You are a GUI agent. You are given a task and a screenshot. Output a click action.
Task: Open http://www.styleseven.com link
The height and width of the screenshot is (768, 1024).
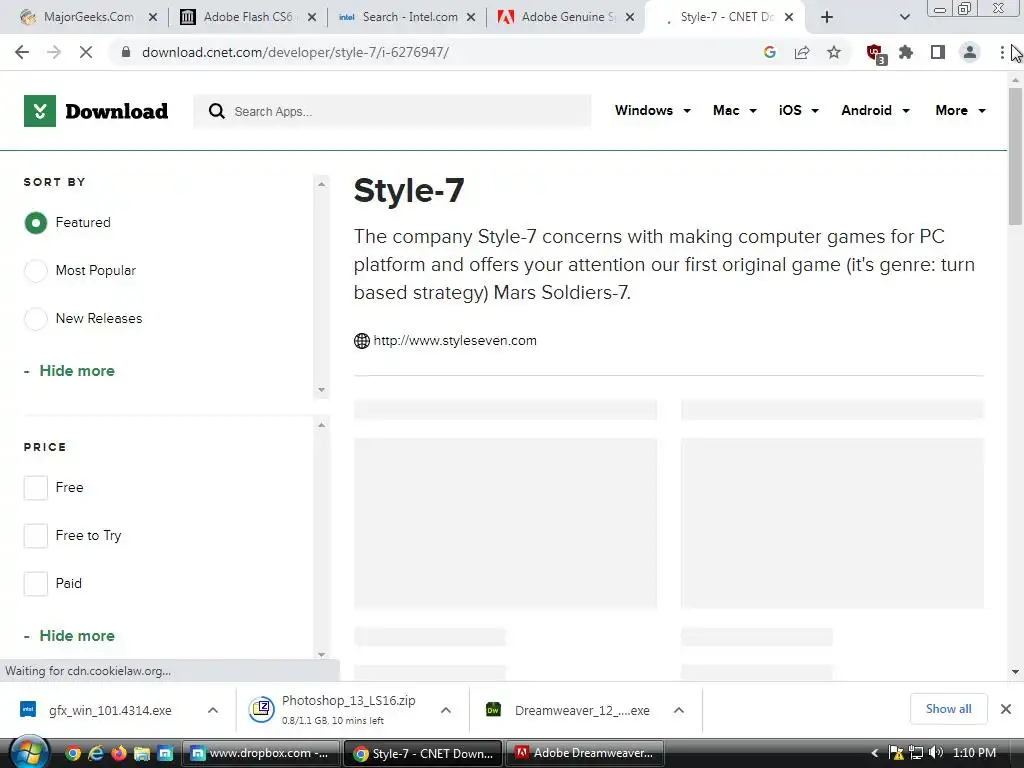coord(455,341)
